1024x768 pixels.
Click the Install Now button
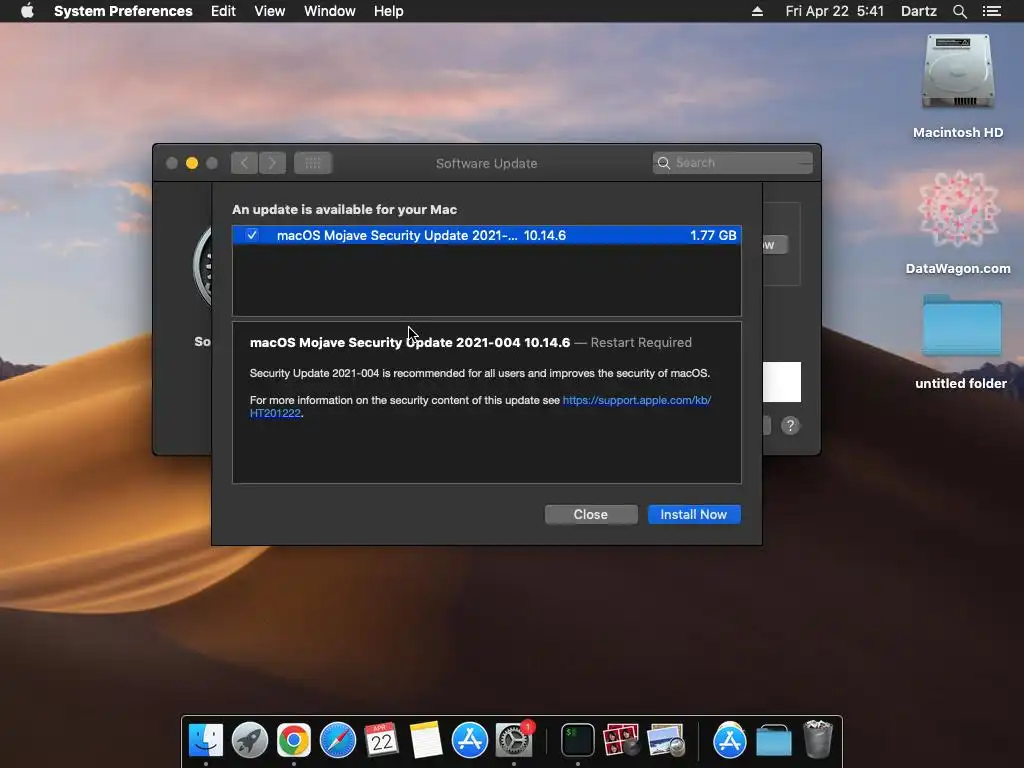[x=694, y=515]
